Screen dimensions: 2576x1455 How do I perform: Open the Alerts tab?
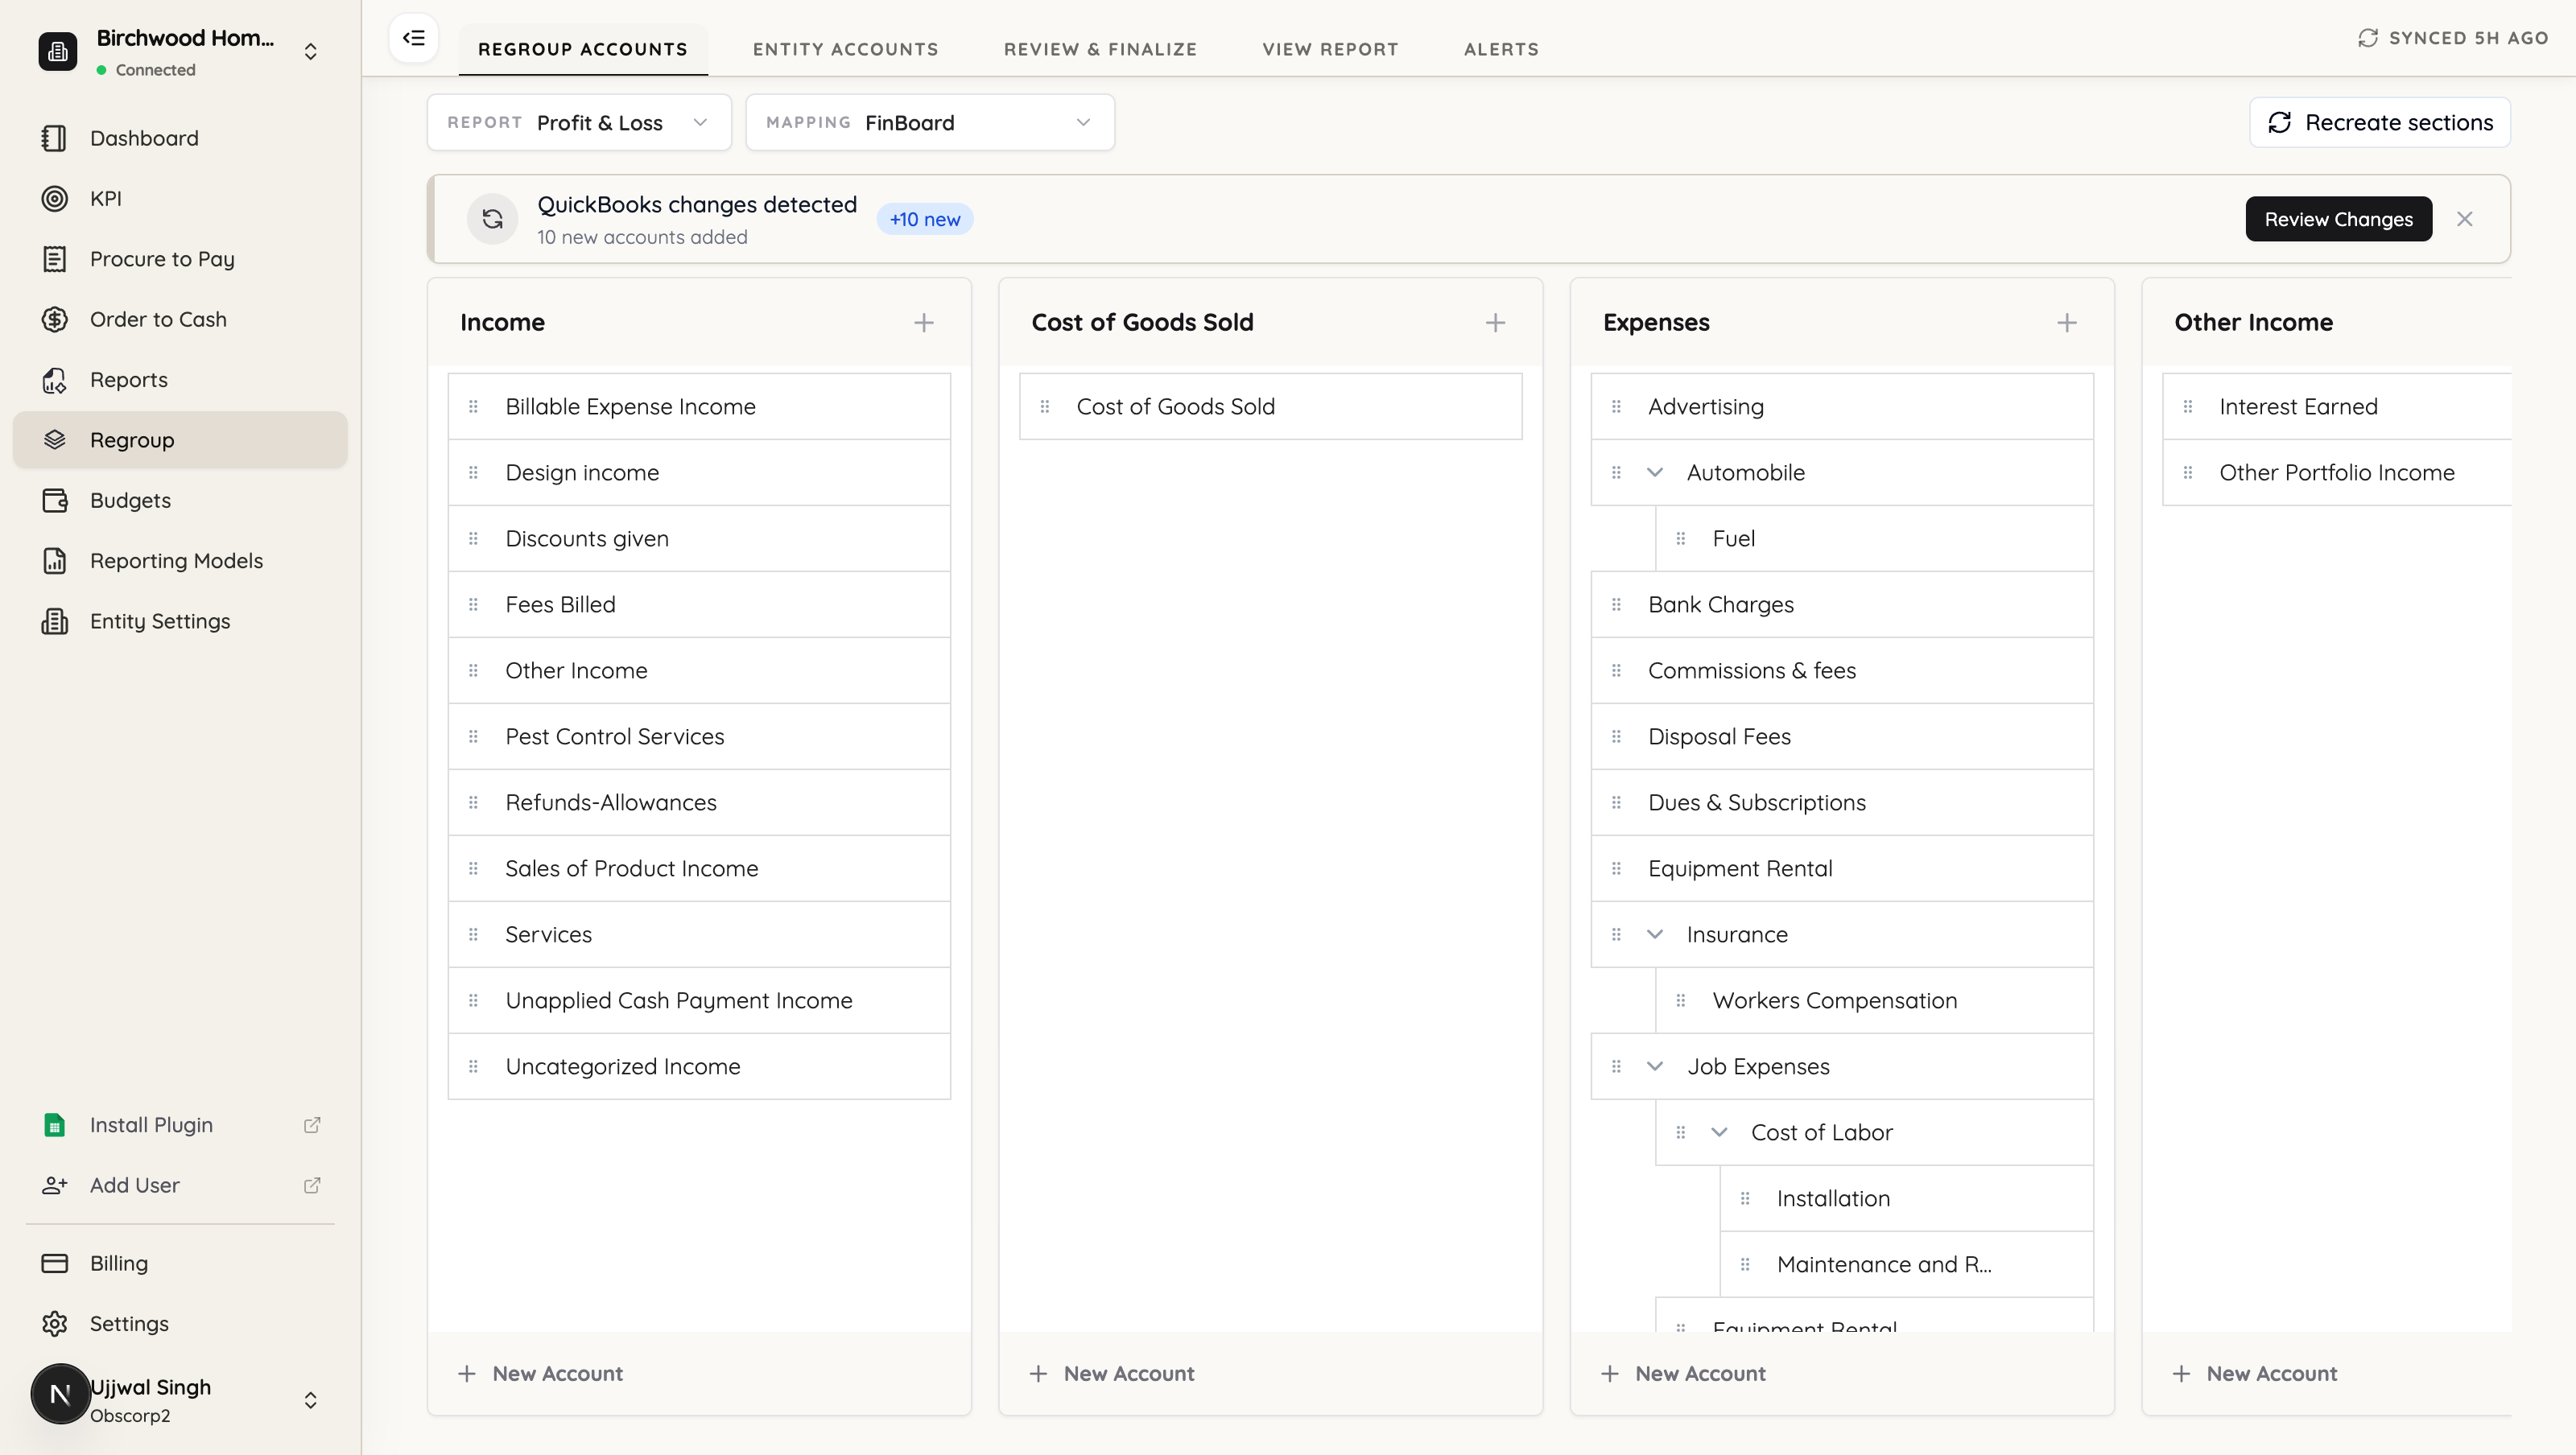tap(1501, 49)
